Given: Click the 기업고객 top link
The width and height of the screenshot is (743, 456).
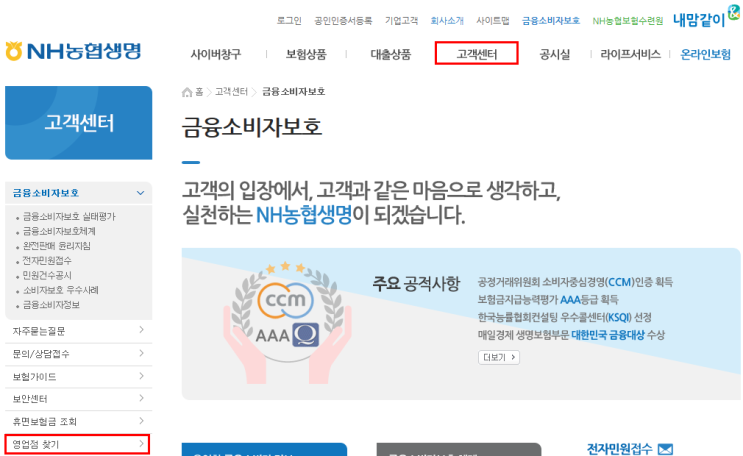Looking at the screenshot, I should pyautogui.click(x=401, y=21).
